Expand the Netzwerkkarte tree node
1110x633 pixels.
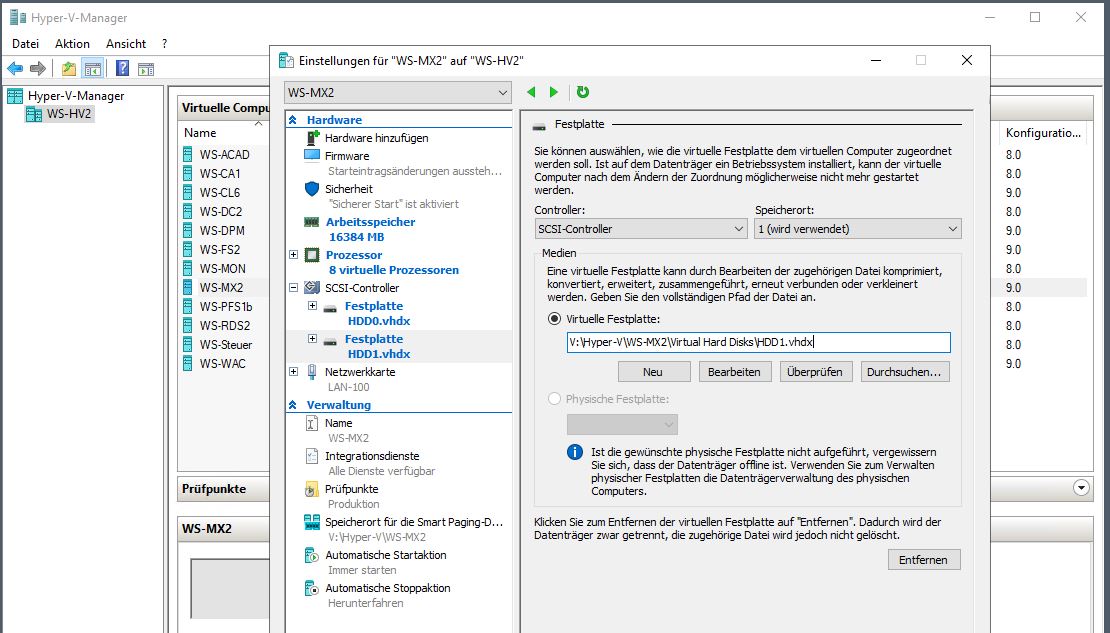[294, 372]
